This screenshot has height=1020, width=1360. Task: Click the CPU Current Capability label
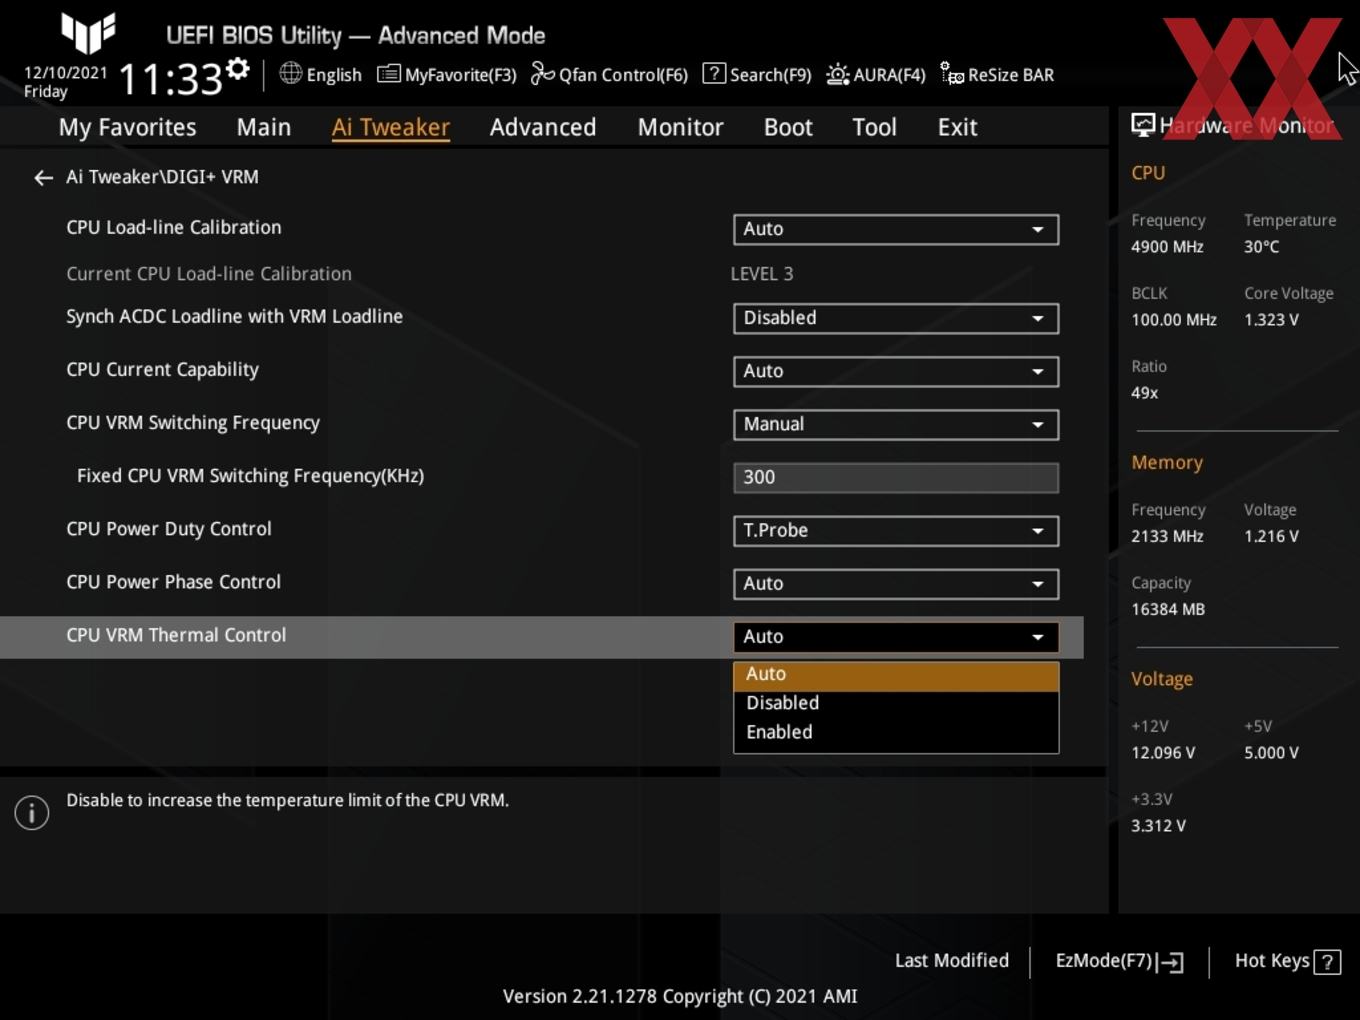pyautogui.click(x=162, y=370)
